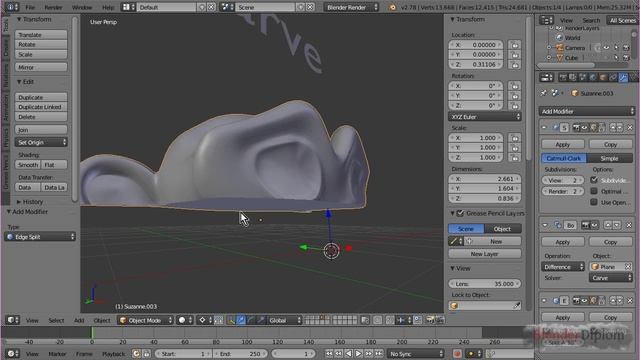Screen dimensions: 640x360
Task: Play animation in reverse
Action: [349, 353]
